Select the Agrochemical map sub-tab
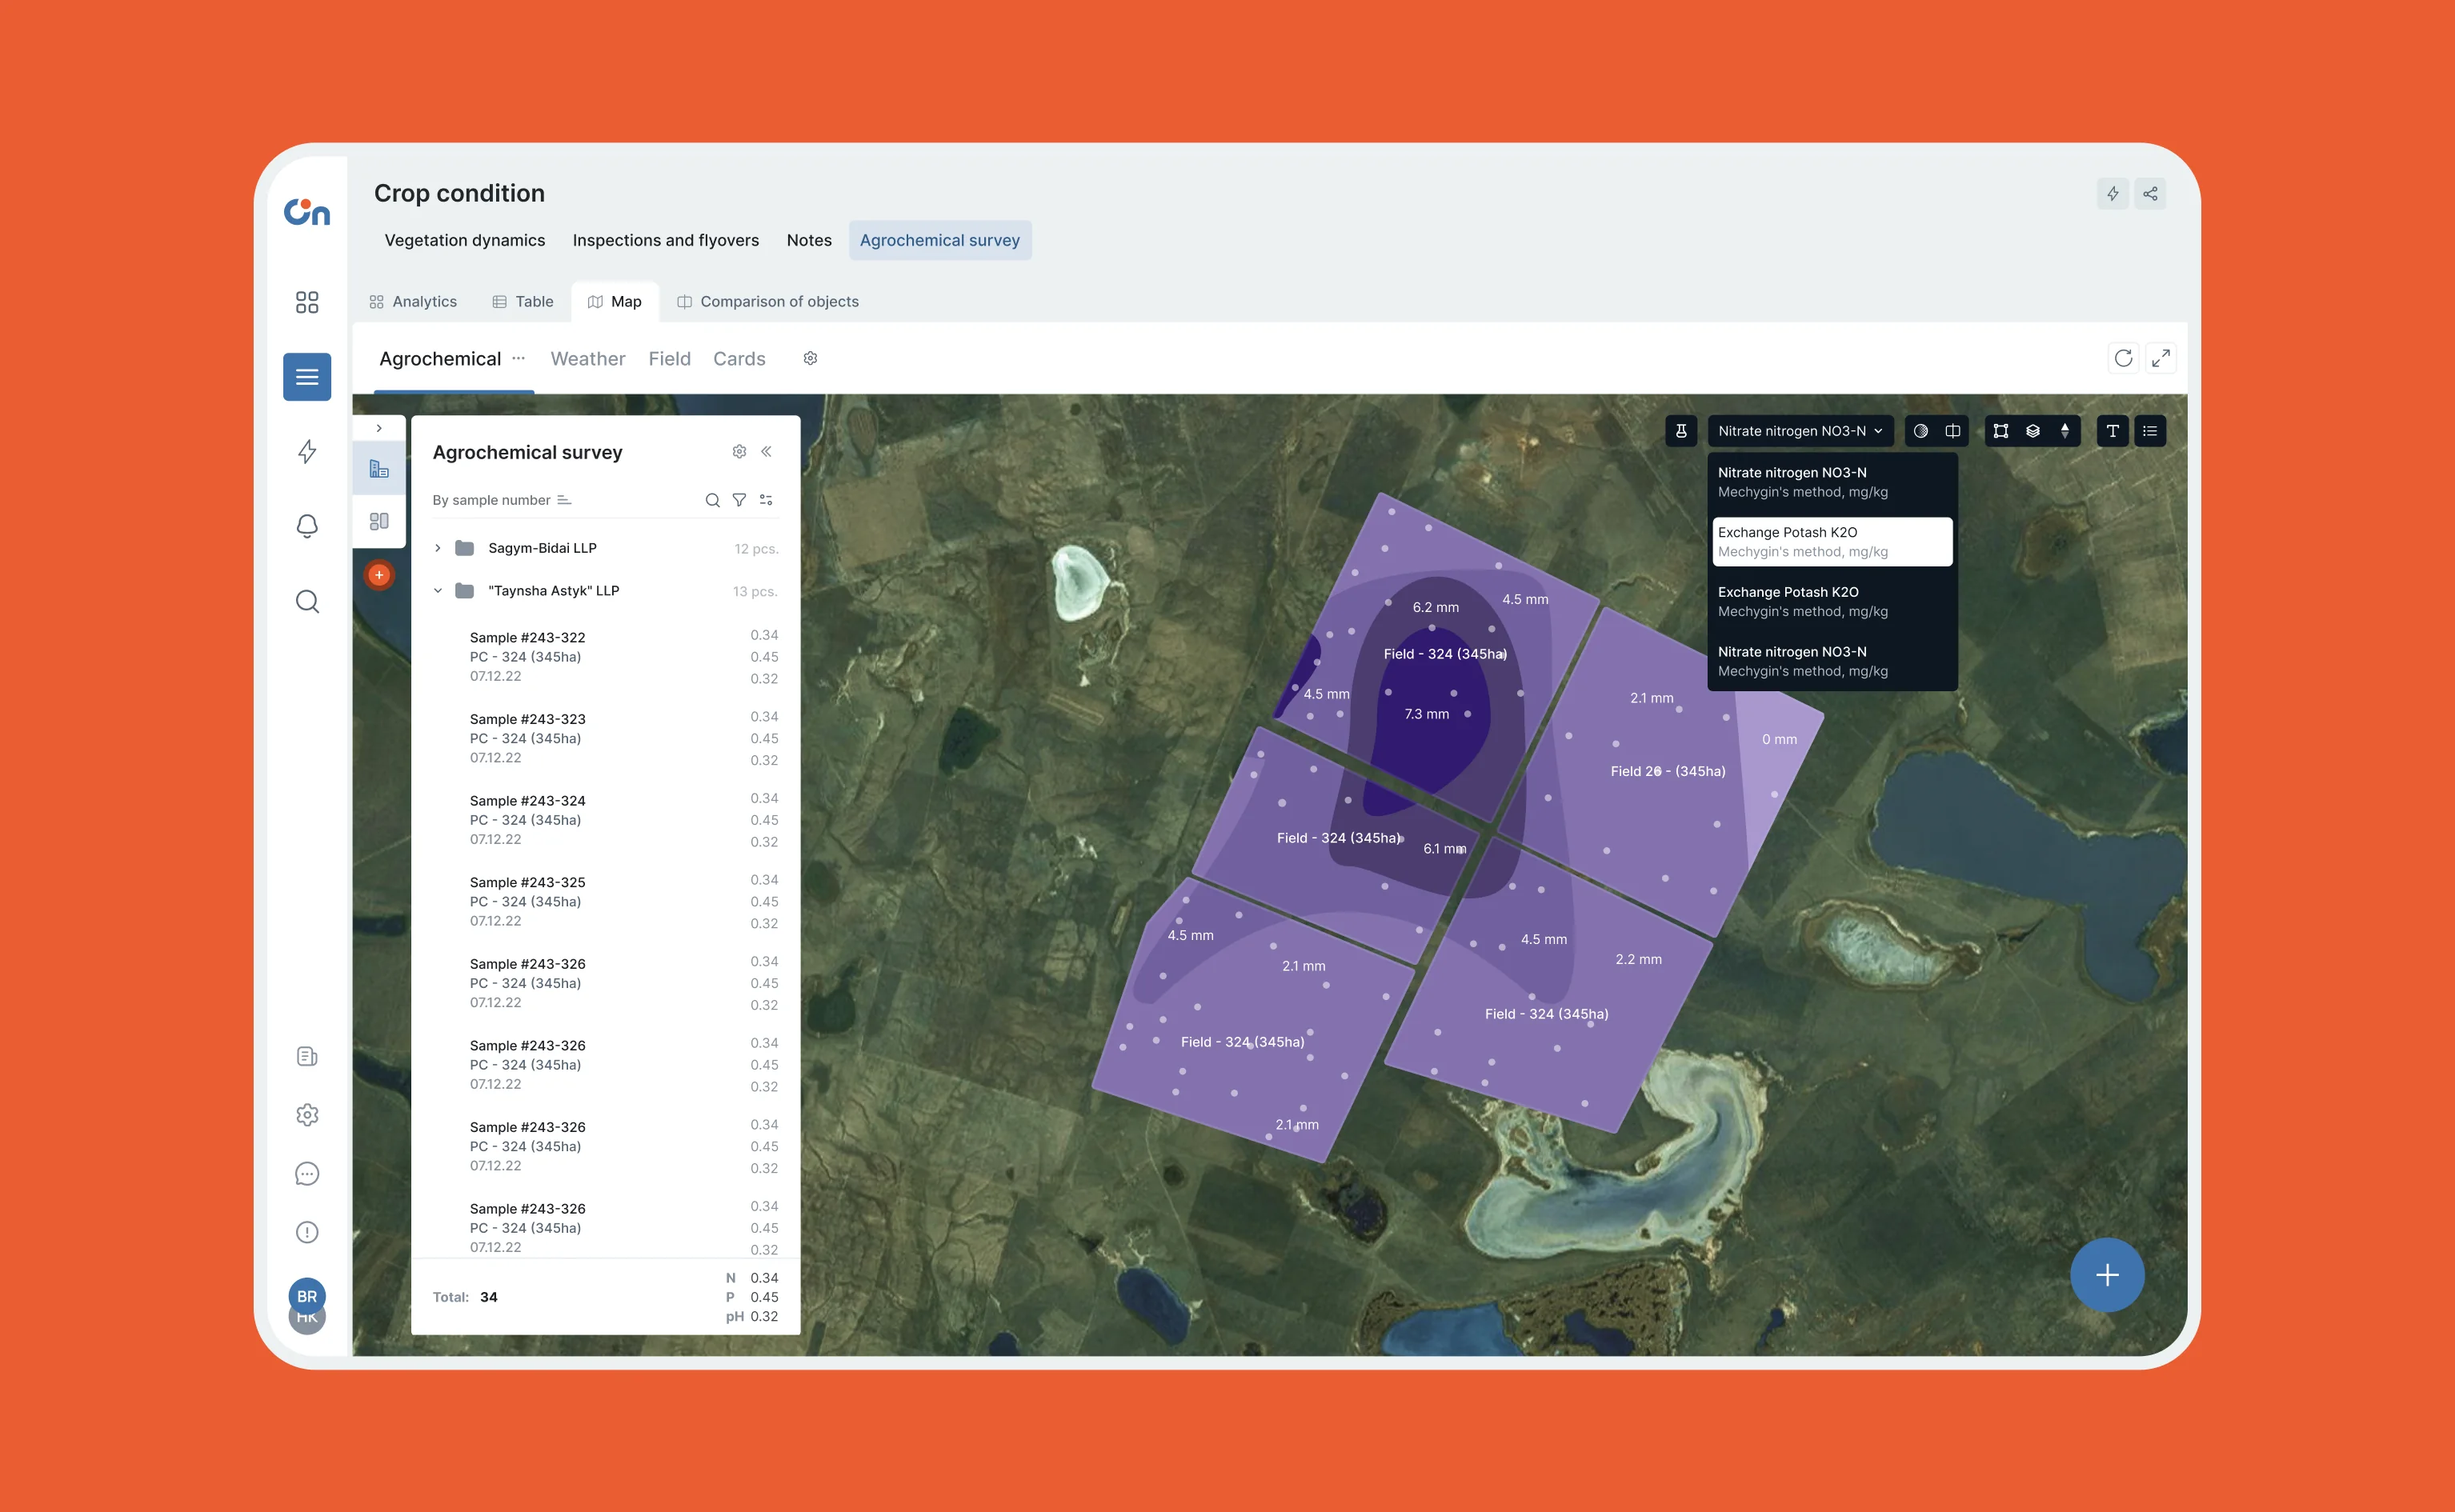Viewport: 2455px width, 1512px height. (440, 358)
